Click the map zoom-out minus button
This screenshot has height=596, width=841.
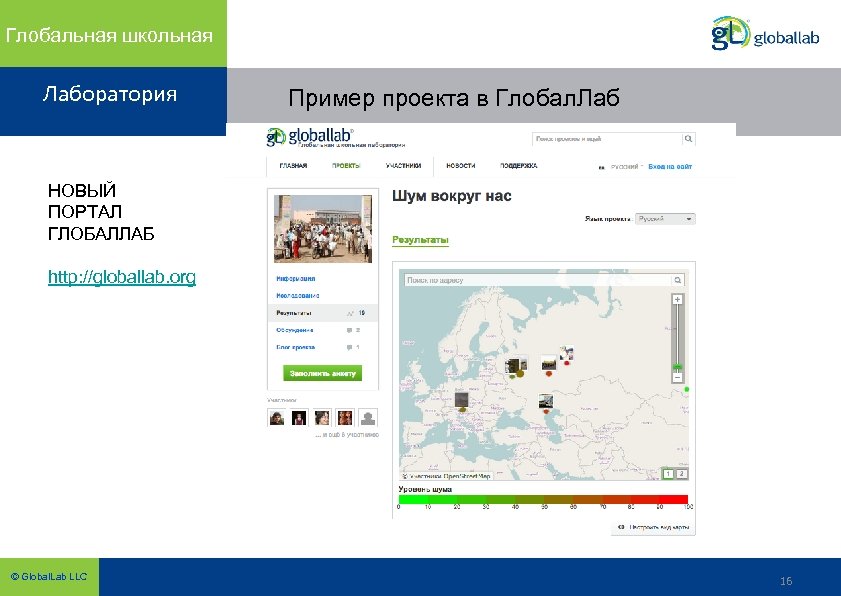click(x=677, y=377)
